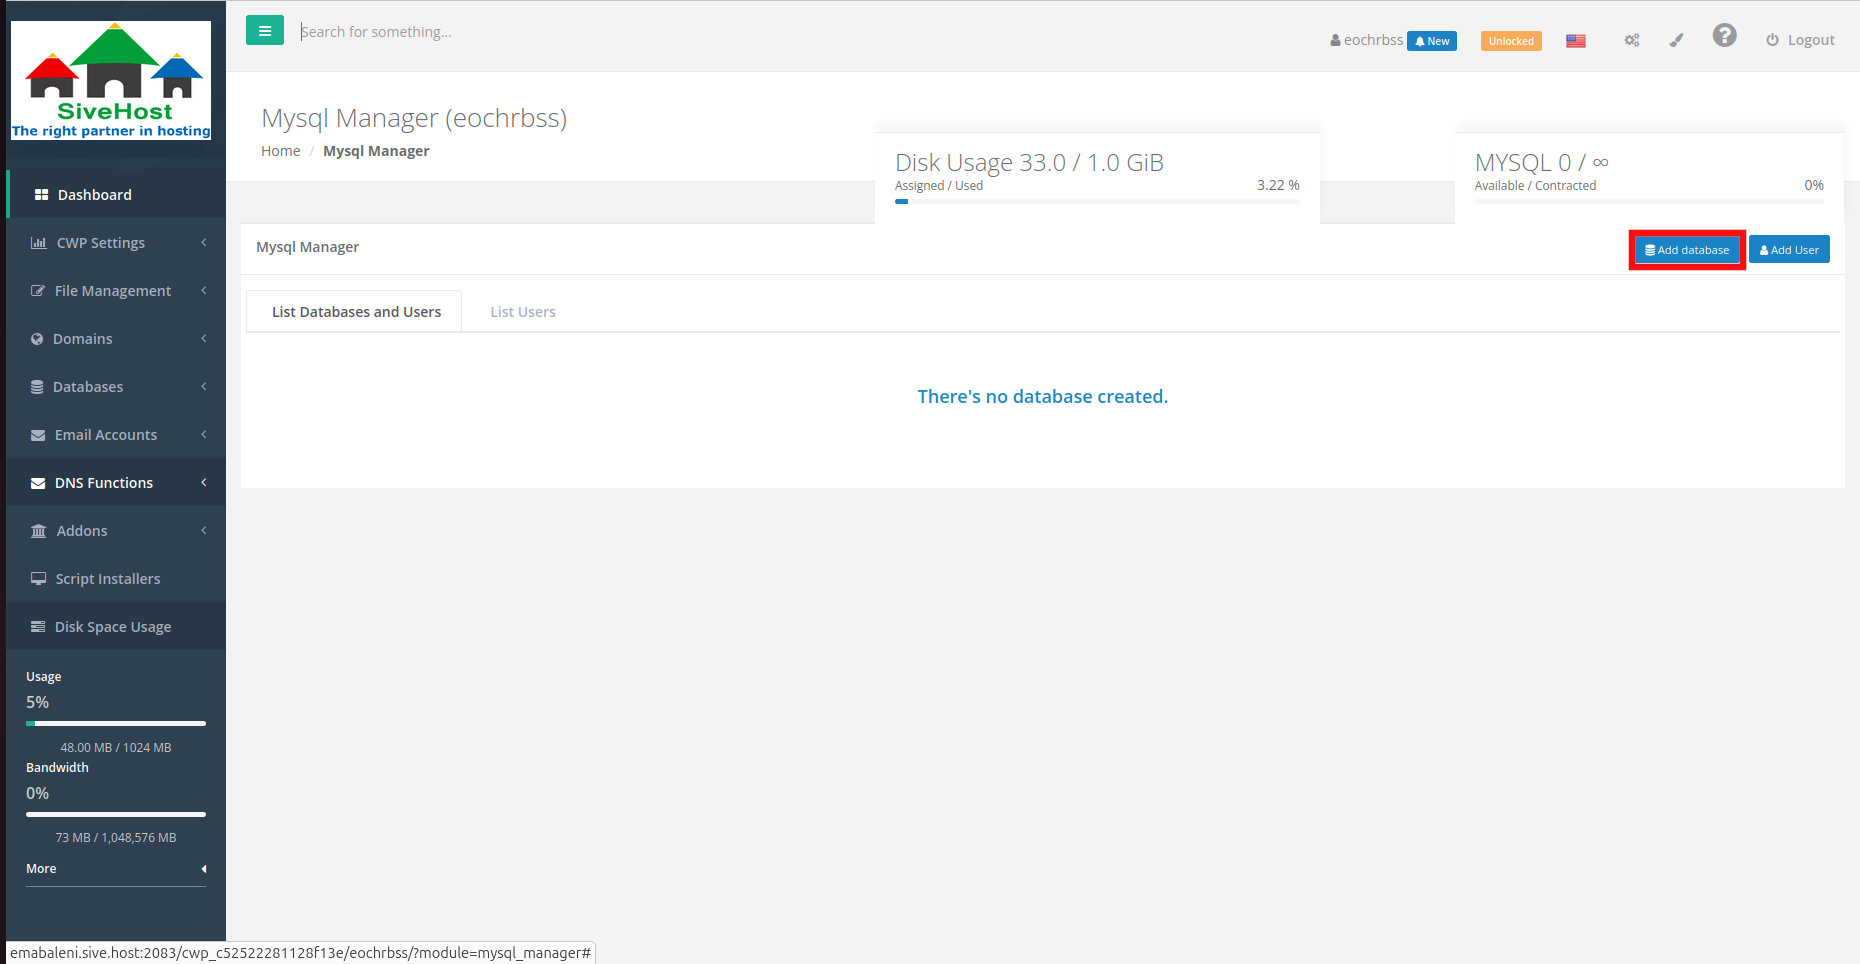Click the sidebar Usage progress bar
1860x964 pixels.
pyautogui.click(x=116, y=723)
